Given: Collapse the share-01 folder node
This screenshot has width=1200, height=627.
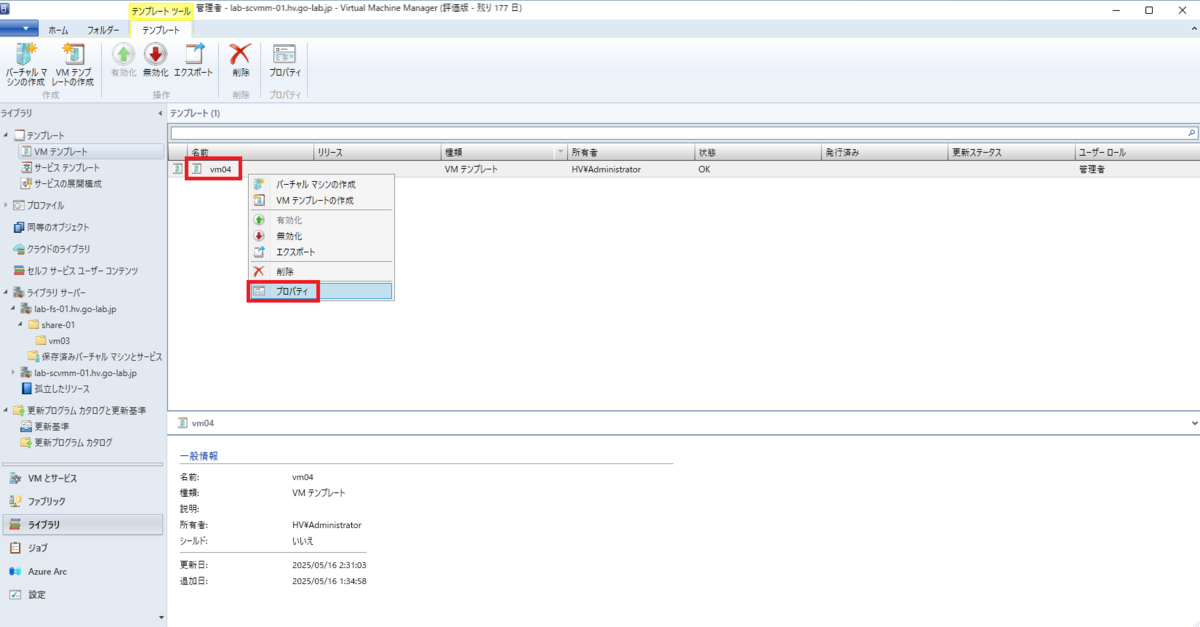Looking at the screenshot, I should [21, 324].
